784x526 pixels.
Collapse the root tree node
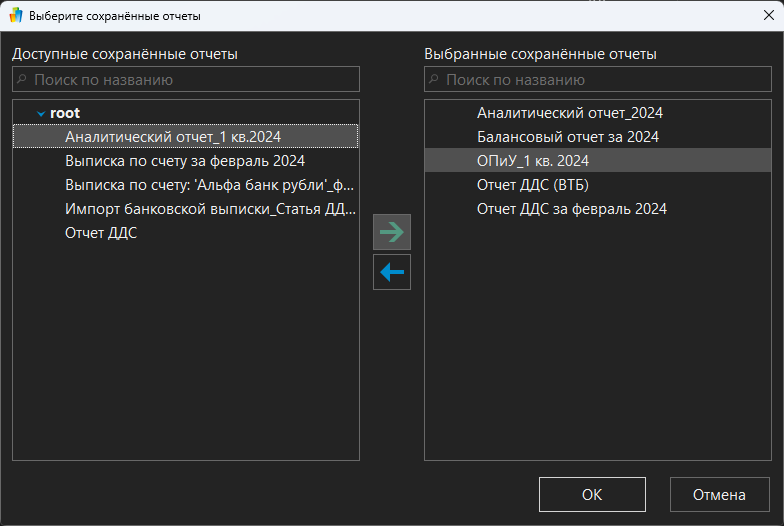pyautogui.click(x=41, y=114)
